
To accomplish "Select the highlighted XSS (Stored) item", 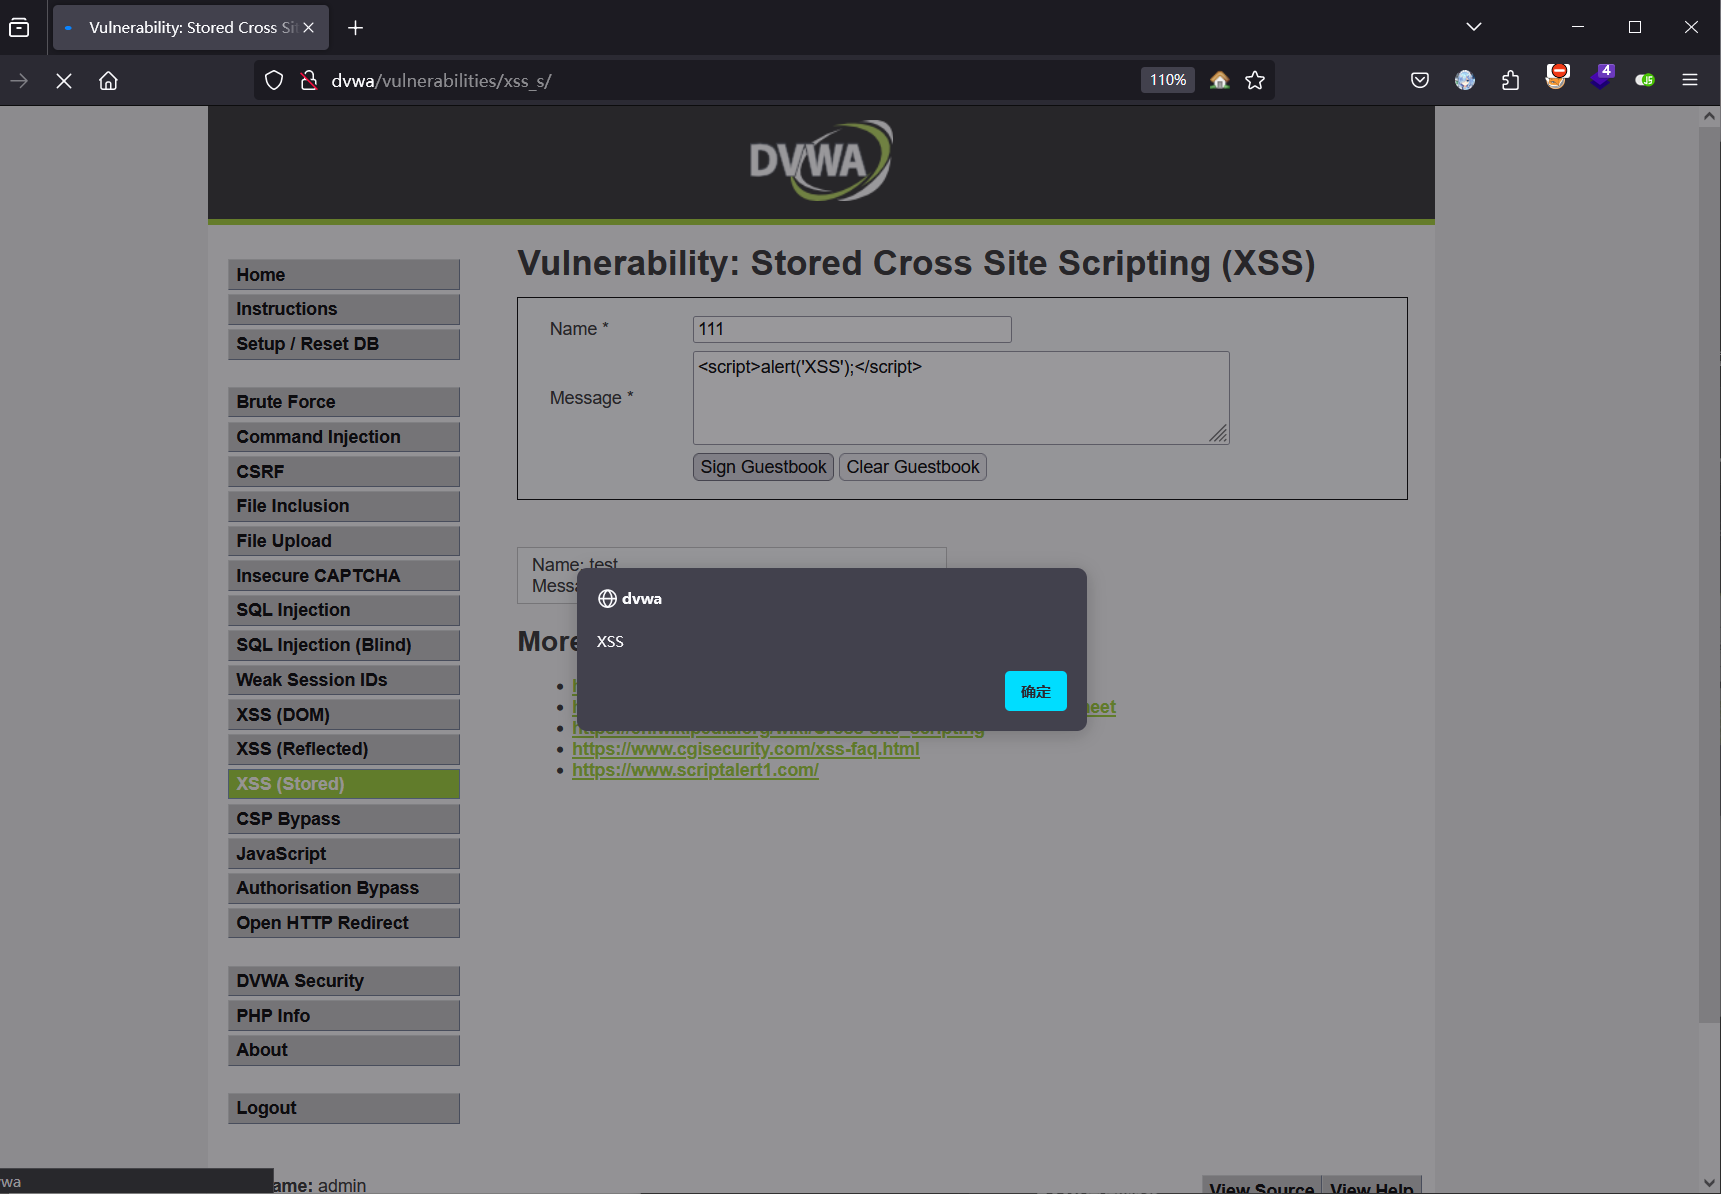I will click(344, 784).
